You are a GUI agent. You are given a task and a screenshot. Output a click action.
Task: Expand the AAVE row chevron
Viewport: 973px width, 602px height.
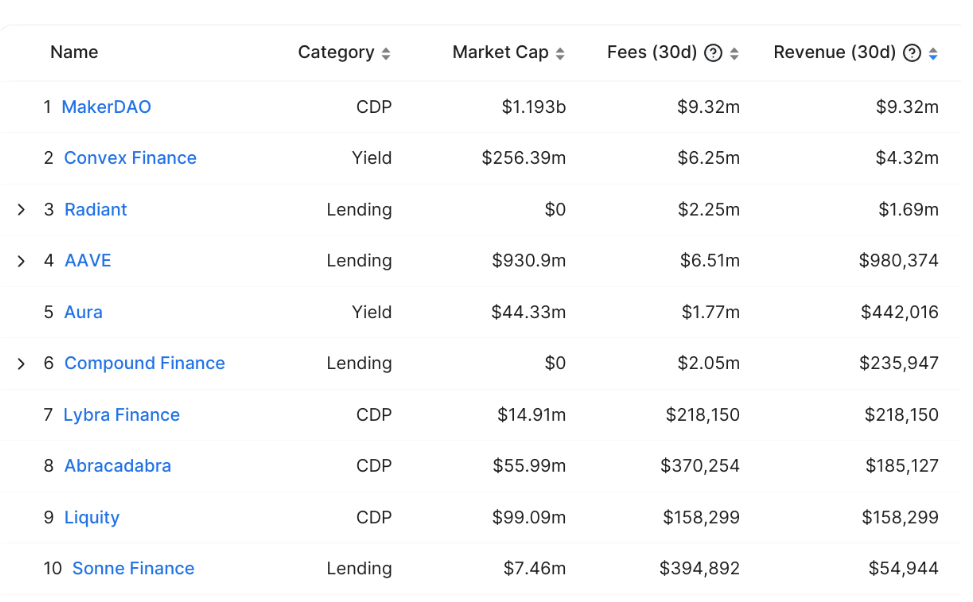click(x=21, y=261)
